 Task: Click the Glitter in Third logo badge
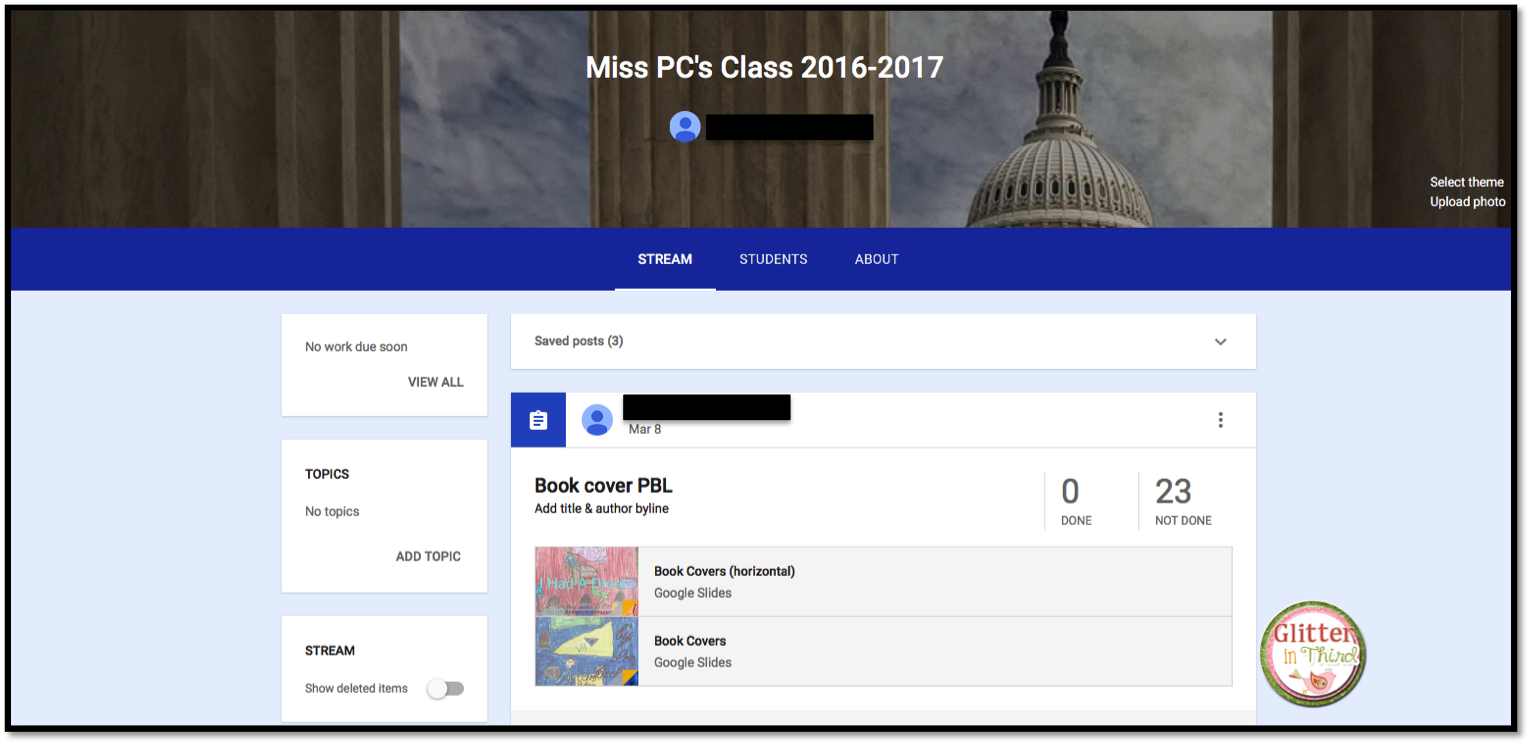(1312, 654)
